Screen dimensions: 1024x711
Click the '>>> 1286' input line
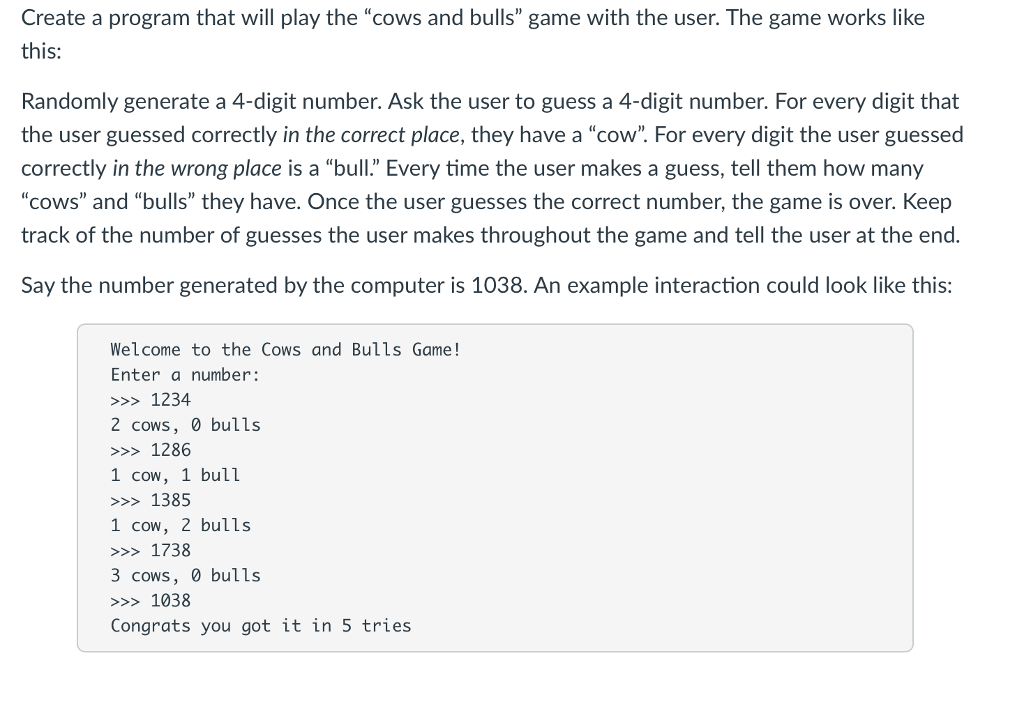[150, 450]
